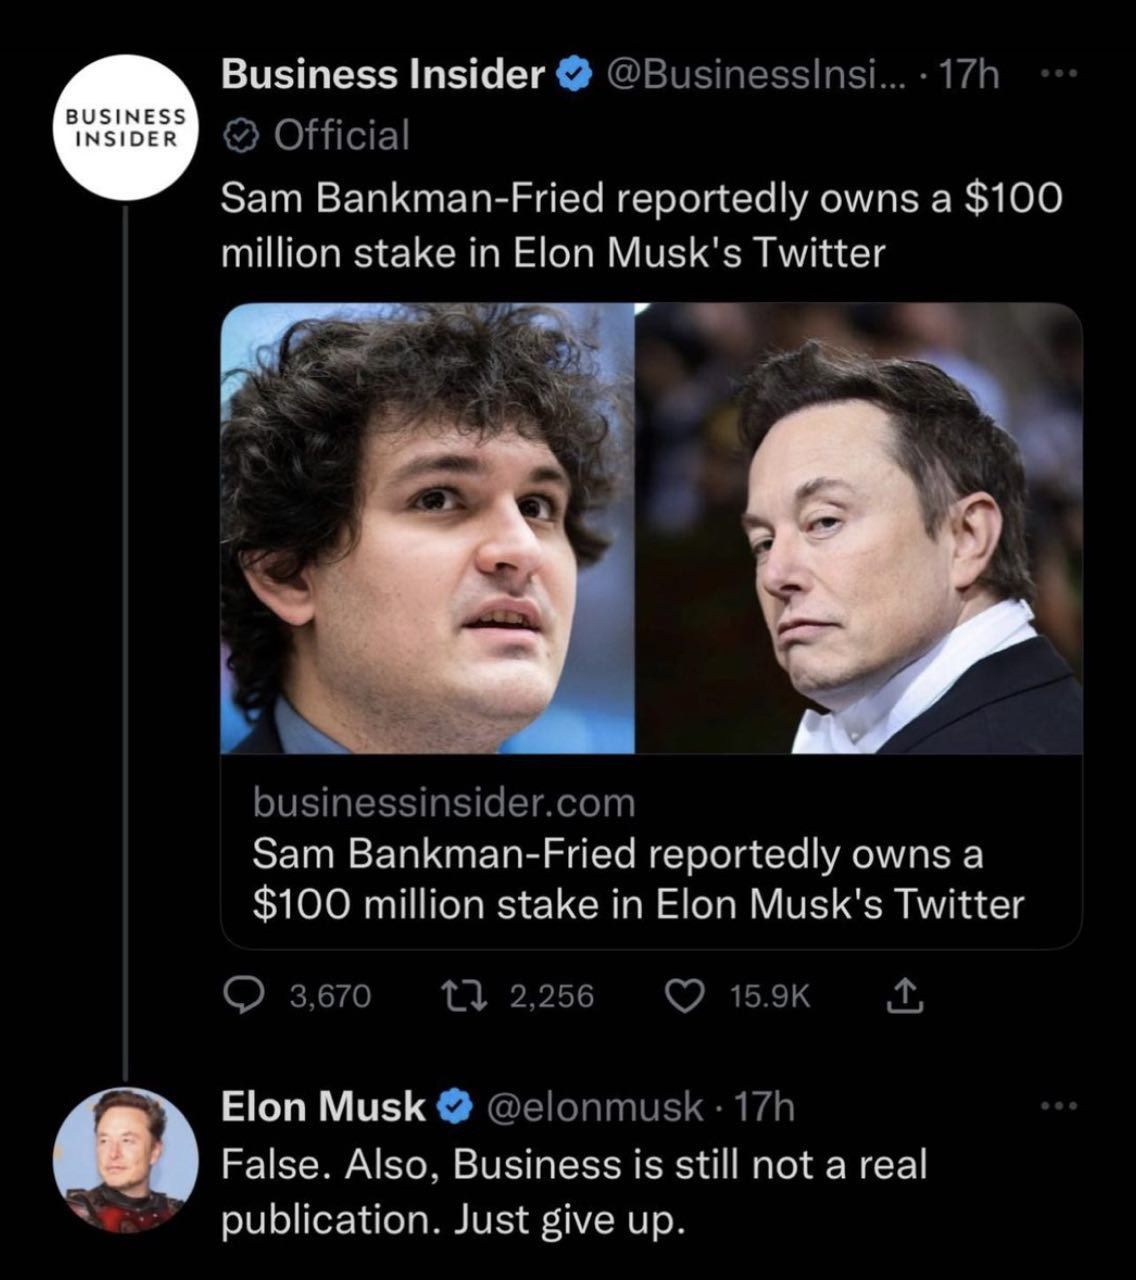Open more options on Business Insider tweet
Viewport: 1136px width, 1280px height.
(x=1055, y=76)
